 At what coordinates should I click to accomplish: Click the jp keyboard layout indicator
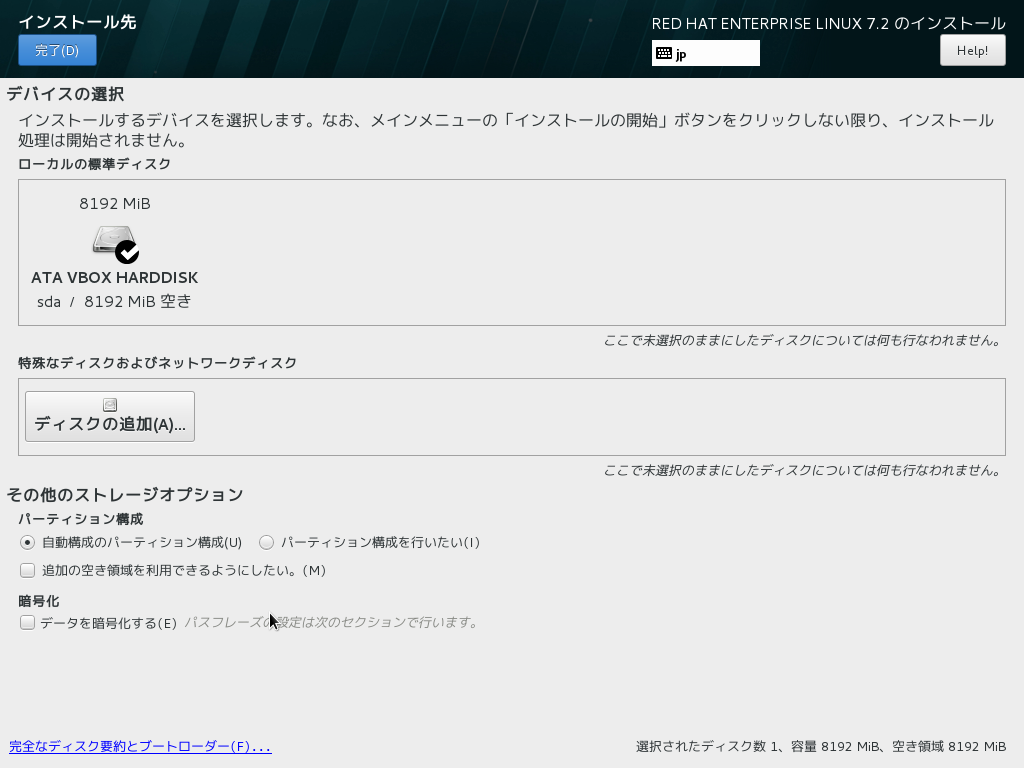(705, 54)
